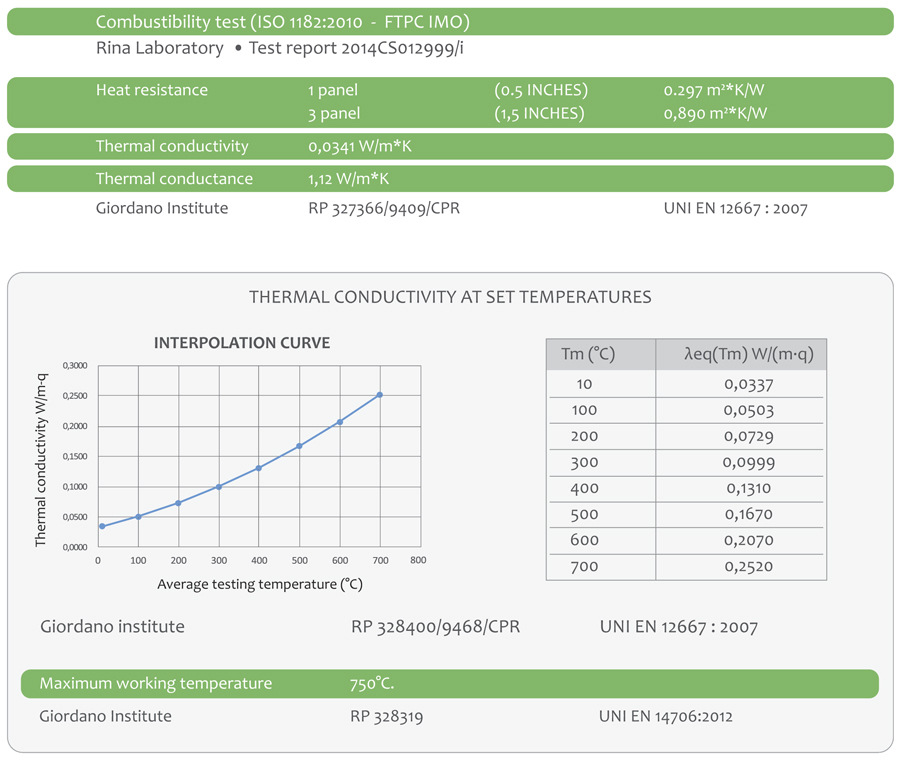Click table cell '0,0729'
Viewport: 900px width, 766px height.
click(748, 437)
